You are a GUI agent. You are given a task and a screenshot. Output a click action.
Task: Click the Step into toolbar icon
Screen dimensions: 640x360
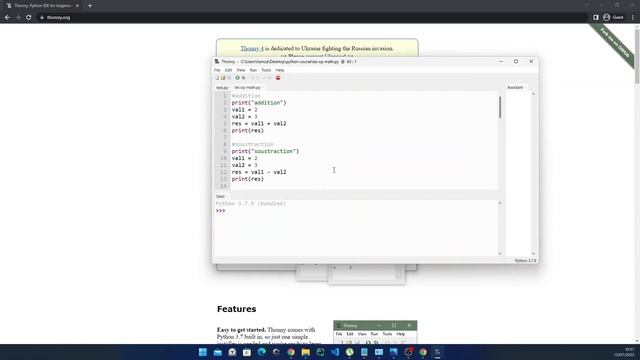coord(258,78)
